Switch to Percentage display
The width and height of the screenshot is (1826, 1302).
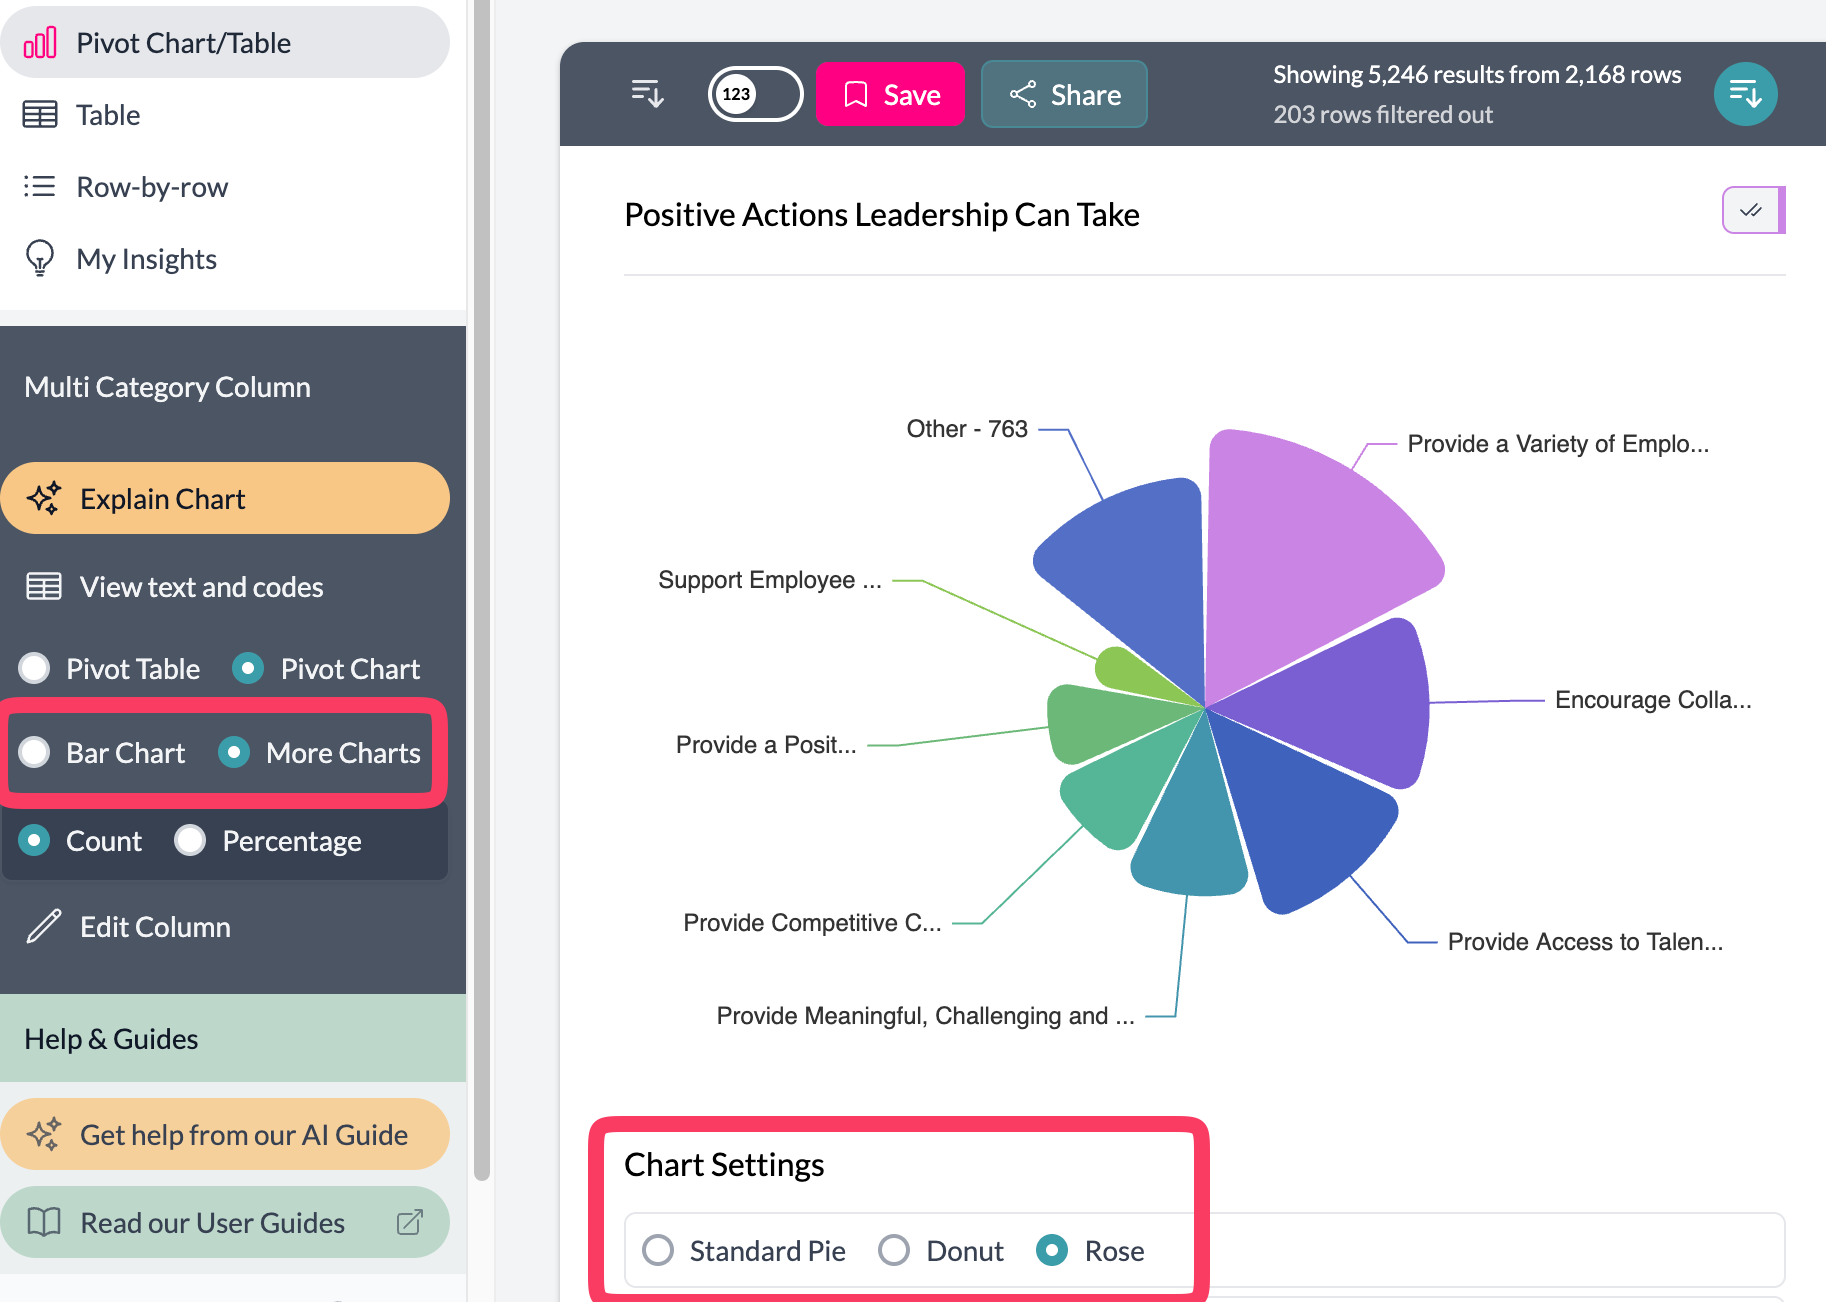coord(190,841)
